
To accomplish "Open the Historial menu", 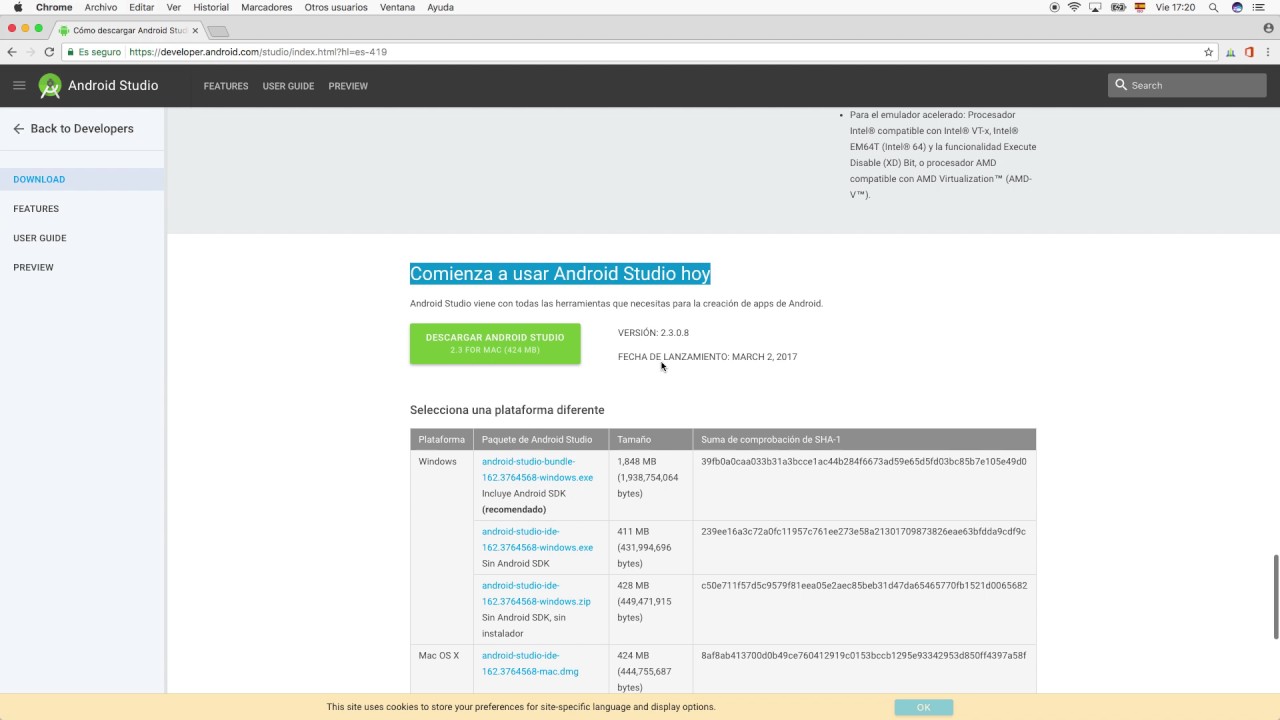I will [211, 7].
